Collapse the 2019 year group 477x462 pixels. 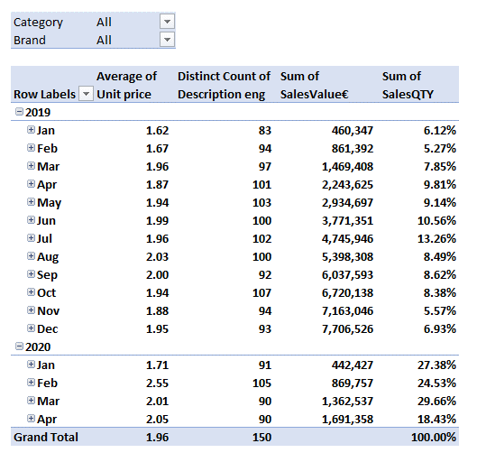tap(19, 112)
